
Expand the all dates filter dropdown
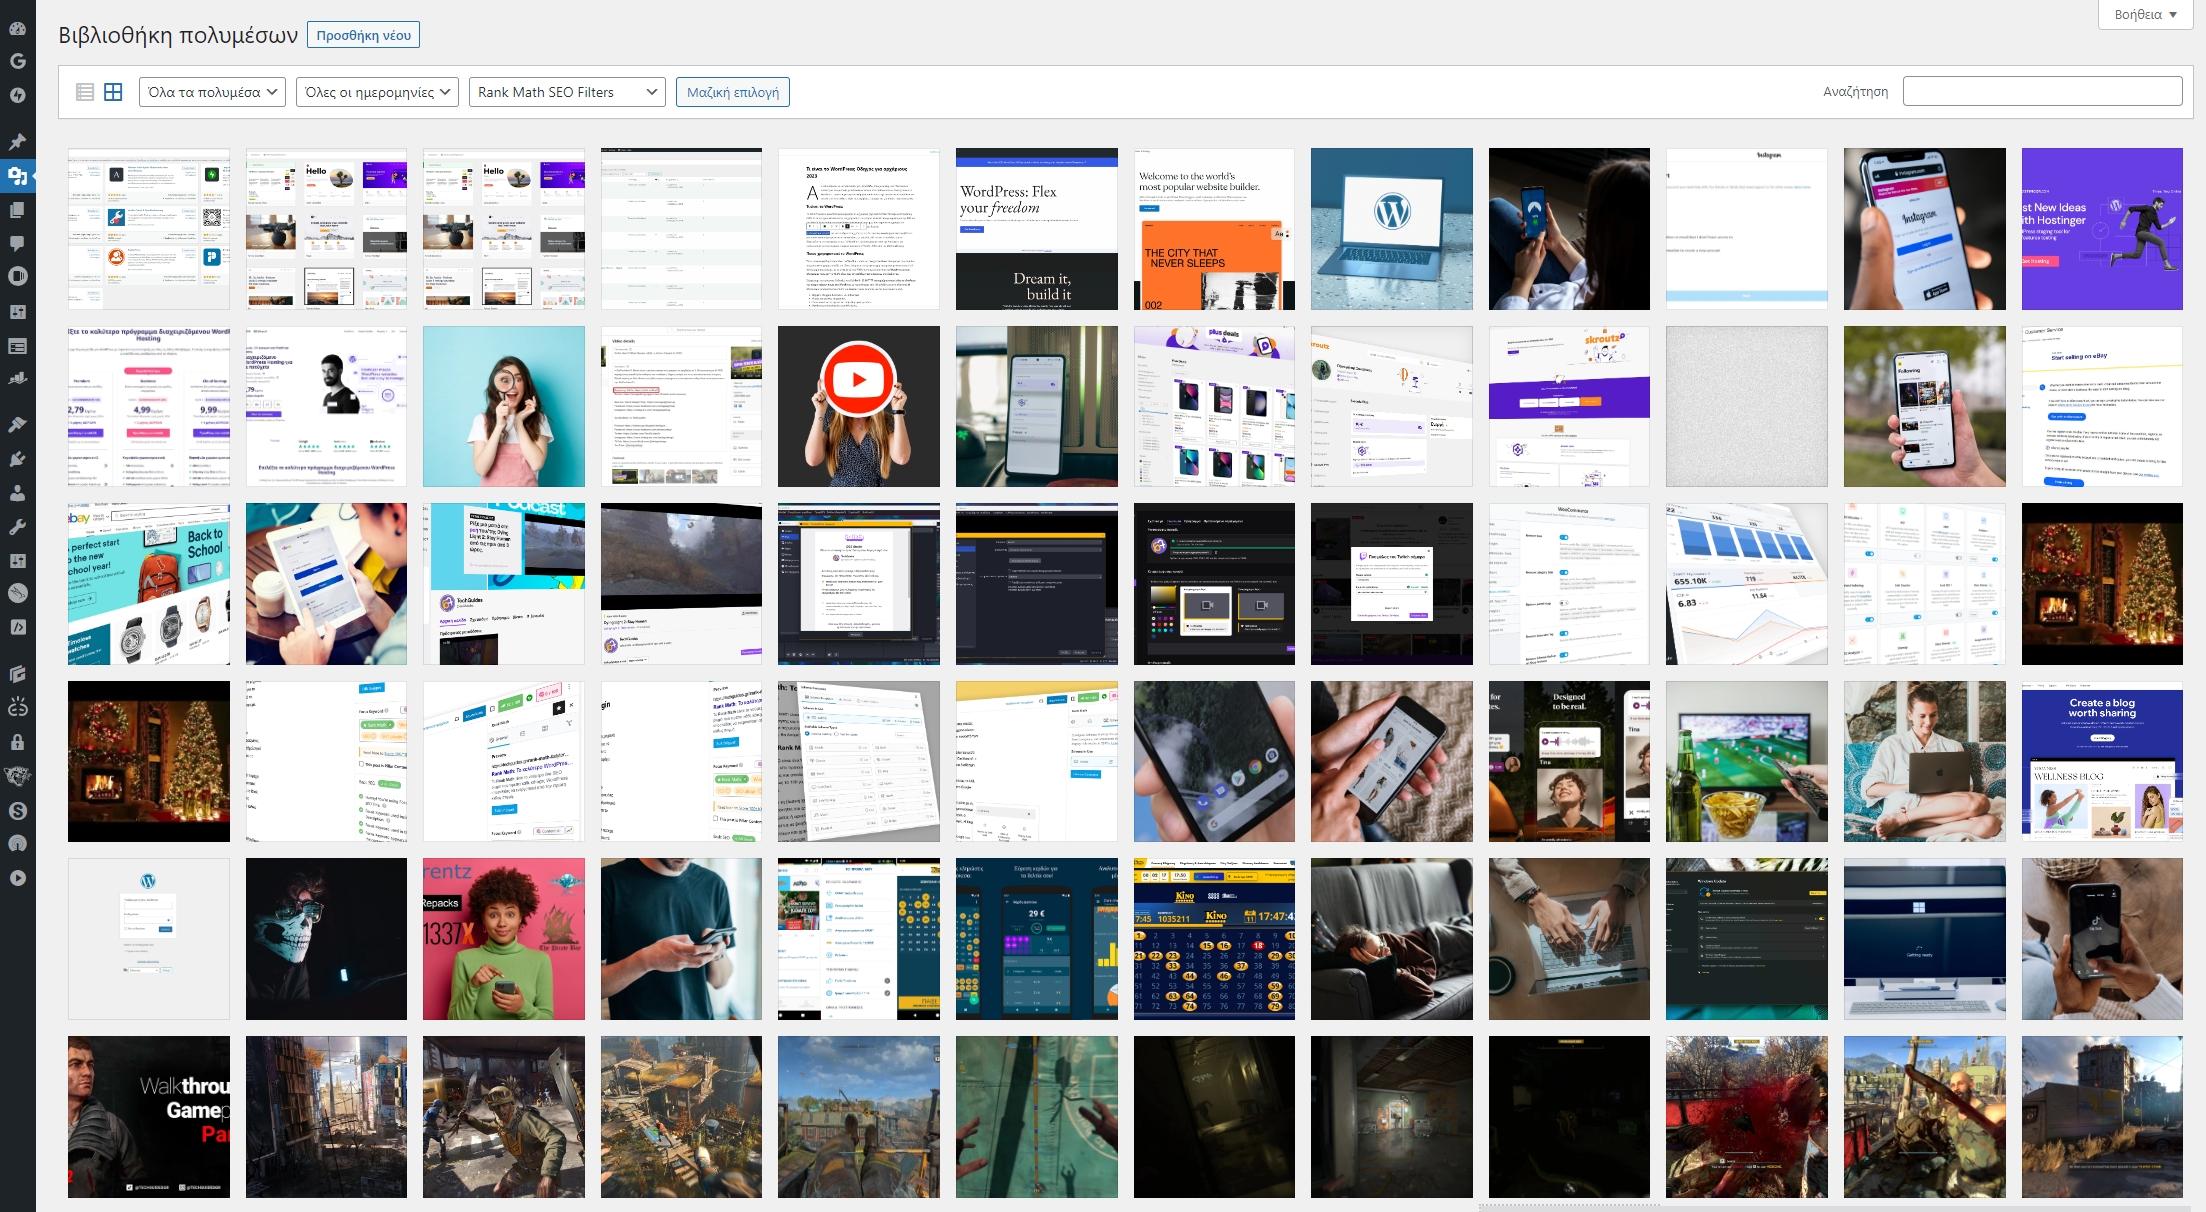(x=377, y=92)
